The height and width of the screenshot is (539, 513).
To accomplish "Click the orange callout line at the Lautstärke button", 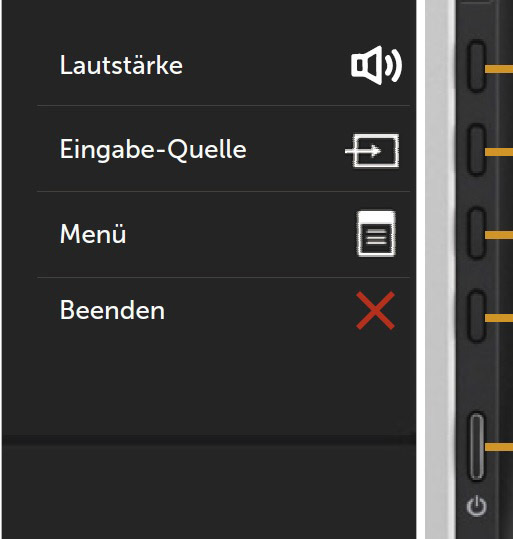I will coord(499,69).
